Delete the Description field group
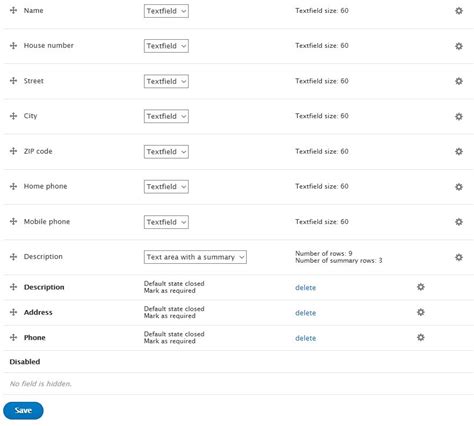 [305, 287]
